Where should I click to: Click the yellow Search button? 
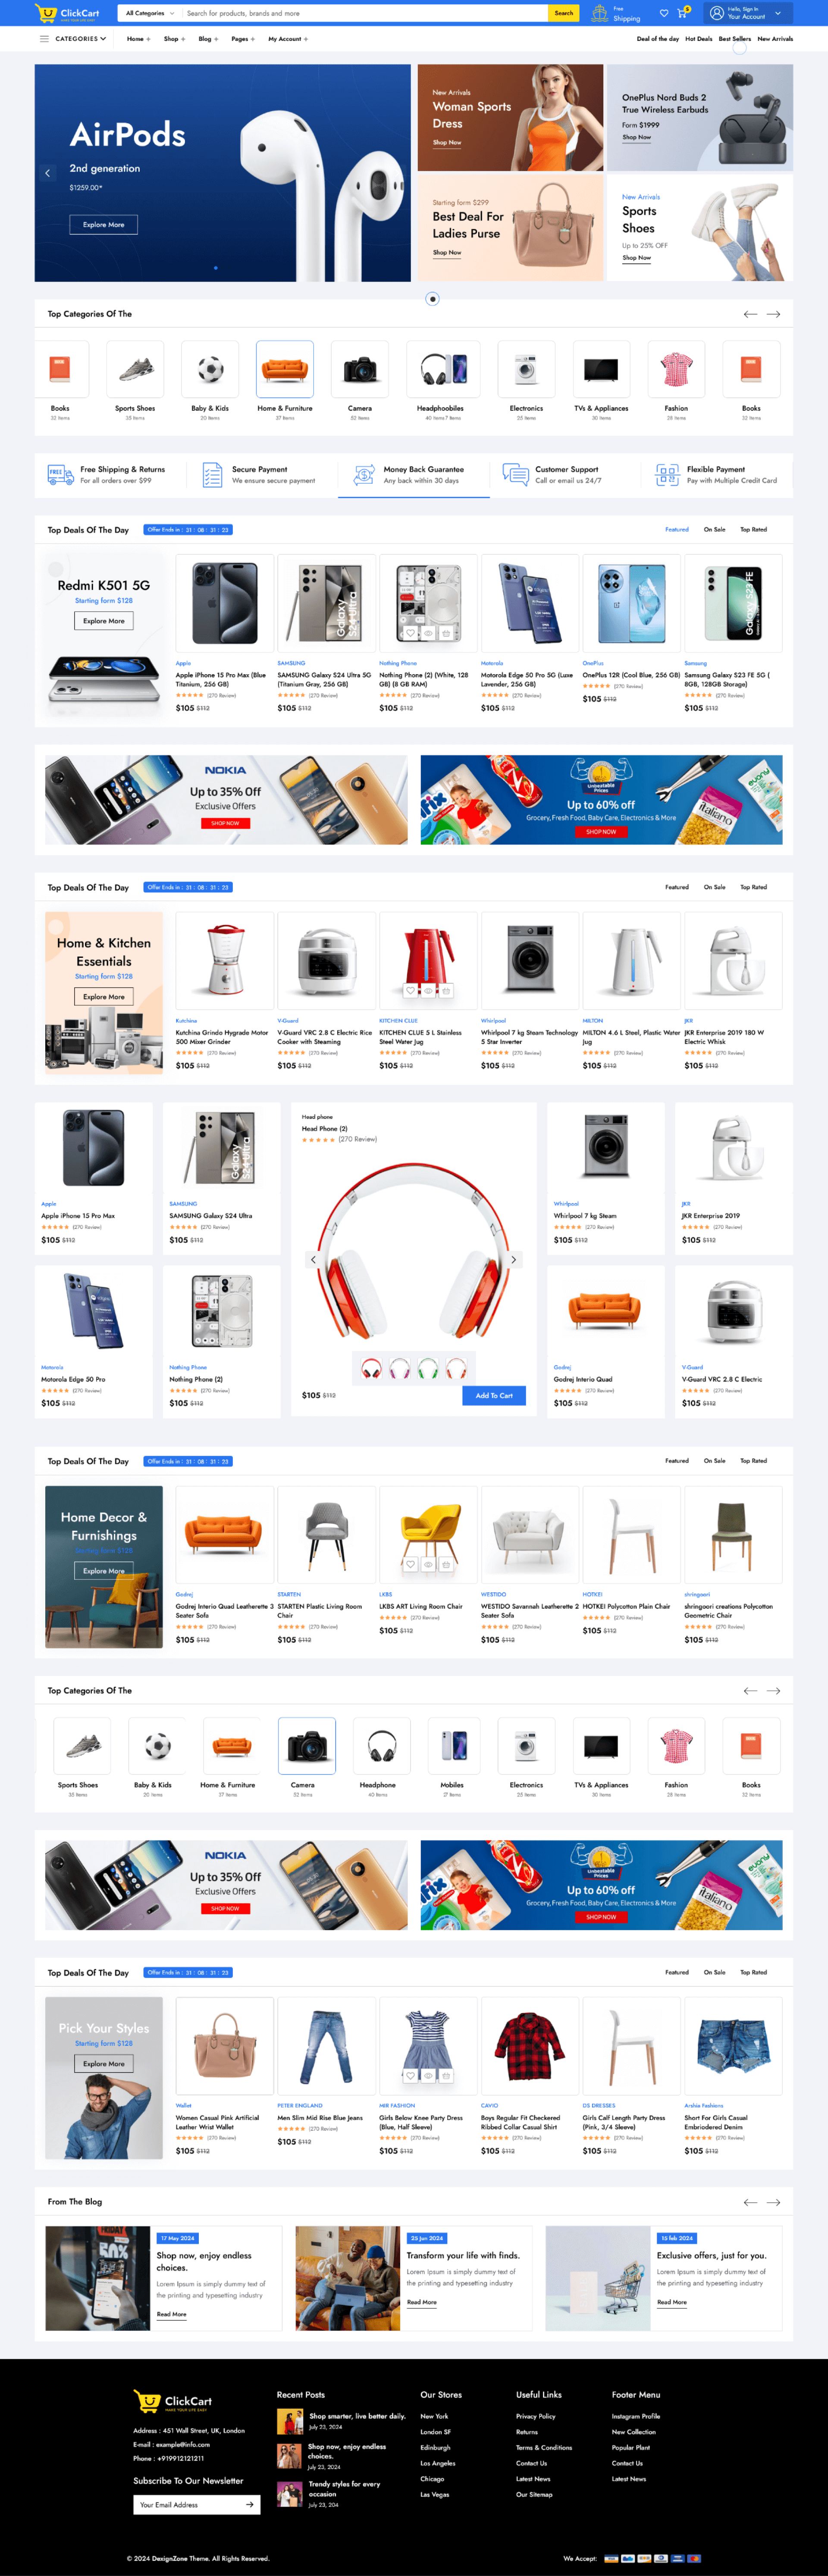click(x=564, y=13)
